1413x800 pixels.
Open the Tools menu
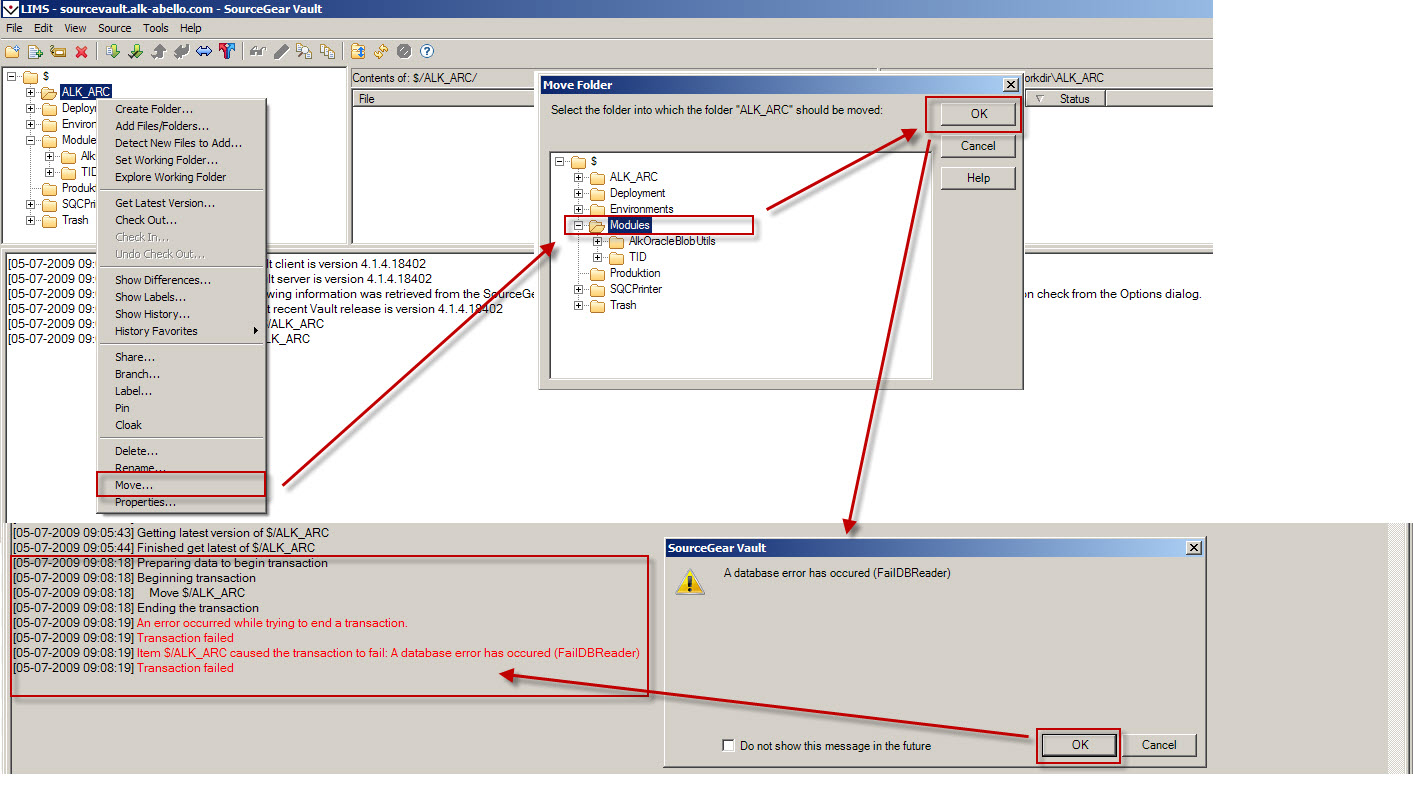pos(155,28)
